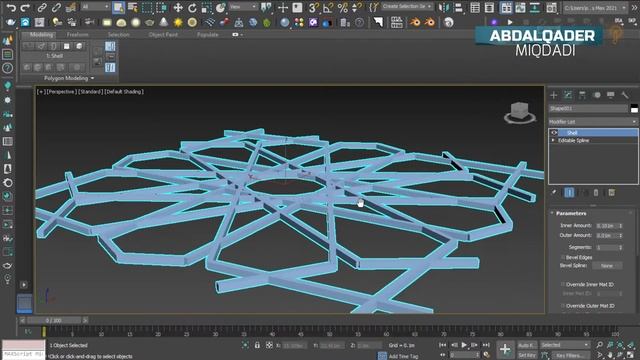Choose the Rectangular Selection Region tool
The height and width of the screenshot is (360, 640).
tap(147, 7)
